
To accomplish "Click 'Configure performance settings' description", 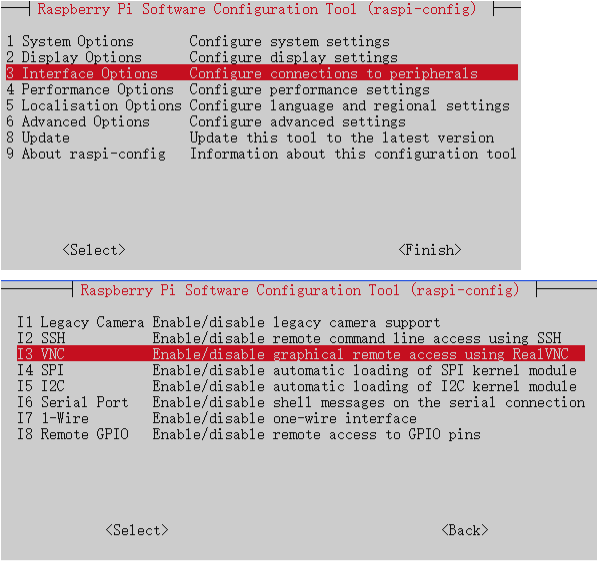I will click(310, 89).
